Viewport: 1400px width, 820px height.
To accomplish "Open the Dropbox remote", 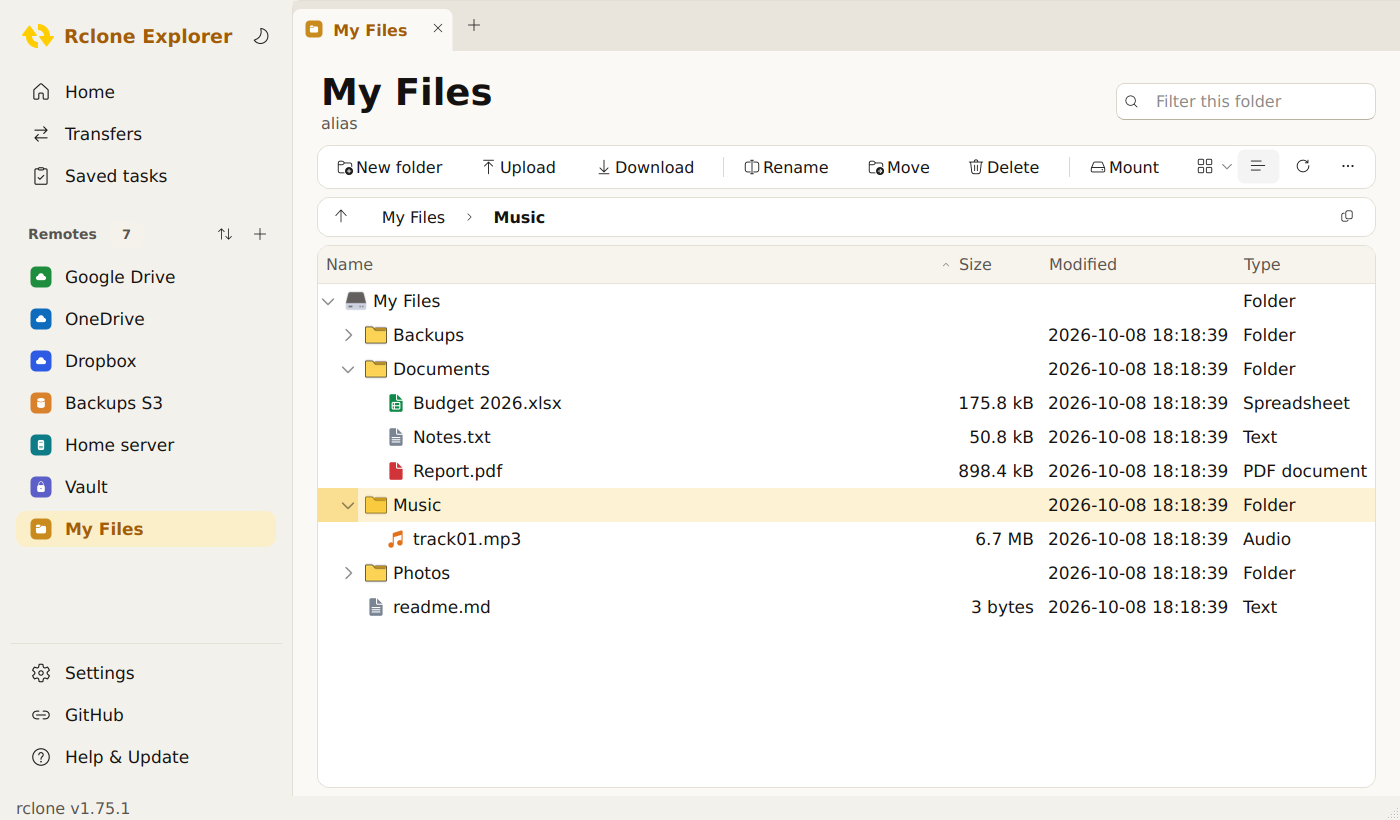I will (x=146, y=361).
